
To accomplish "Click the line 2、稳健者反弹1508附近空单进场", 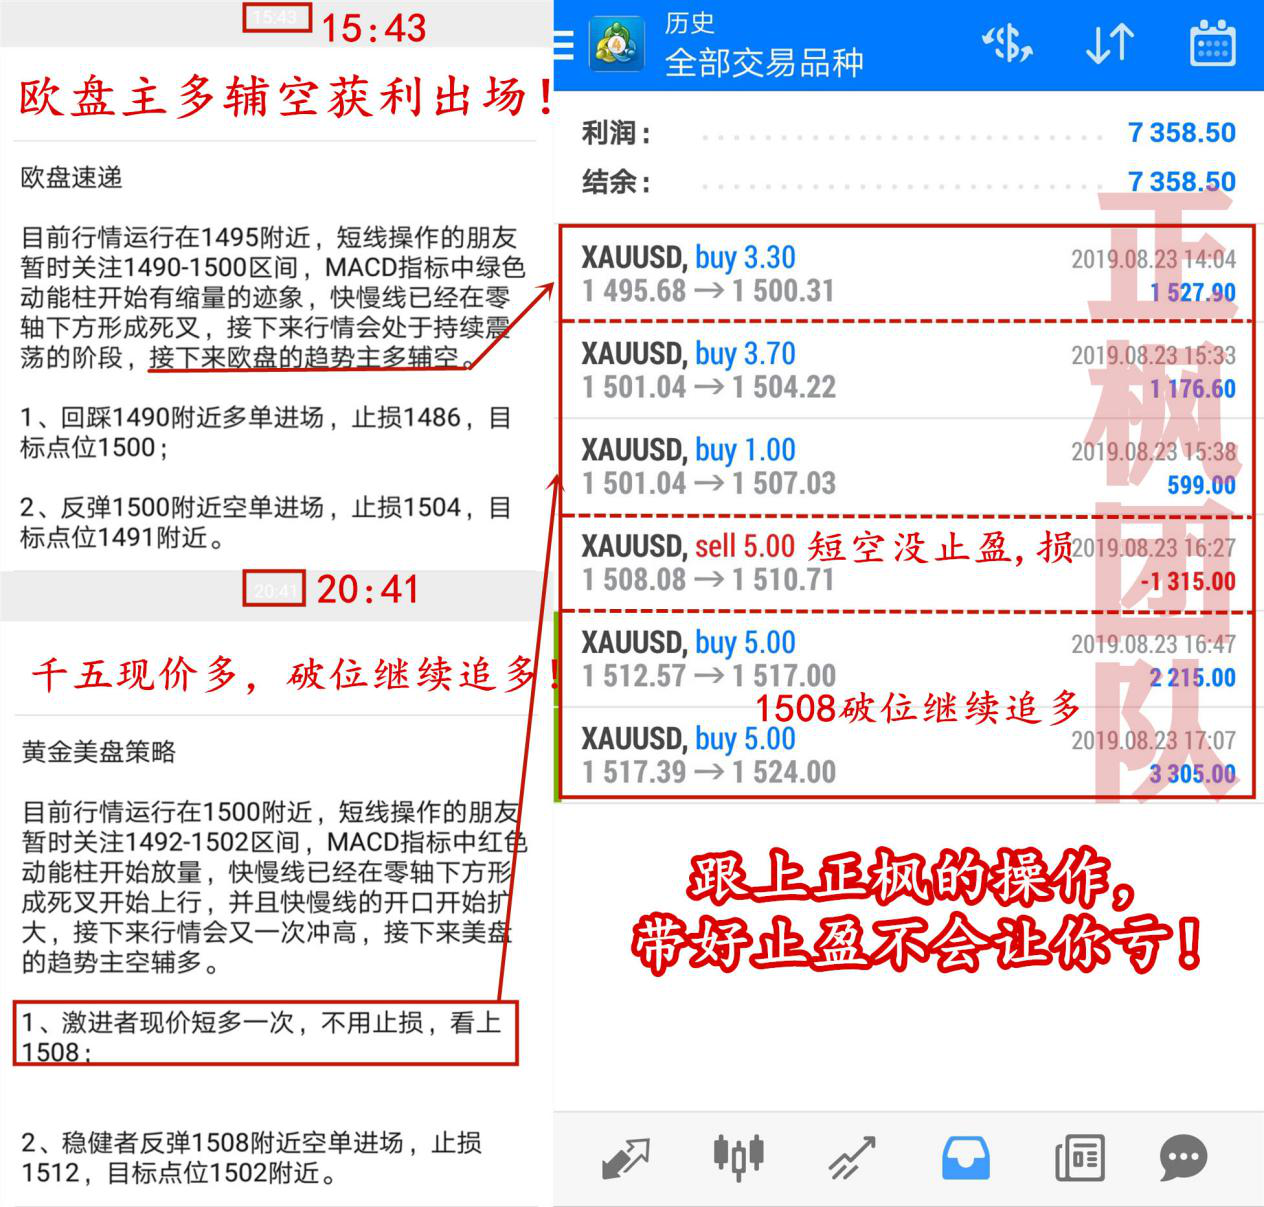I will click(252, 1157).
